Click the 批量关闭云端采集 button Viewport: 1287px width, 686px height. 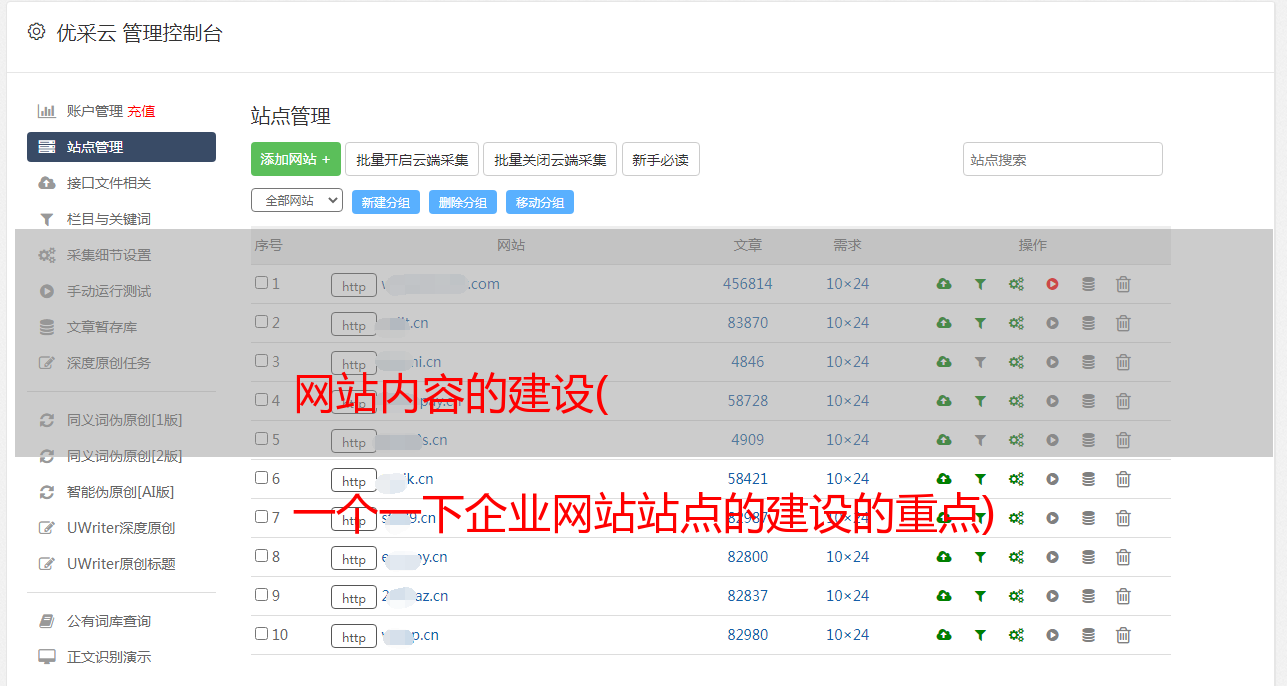click(x=550, y=159)
